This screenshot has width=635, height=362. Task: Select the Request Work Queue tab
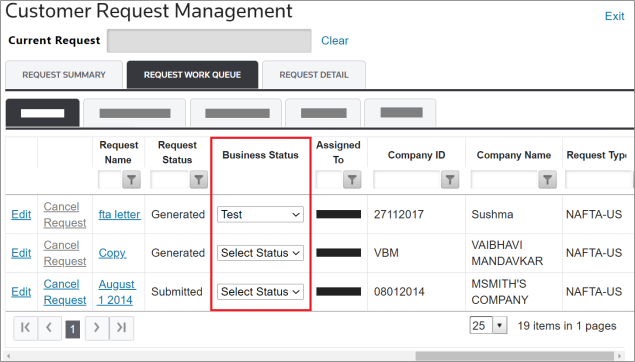click(192, 75)
